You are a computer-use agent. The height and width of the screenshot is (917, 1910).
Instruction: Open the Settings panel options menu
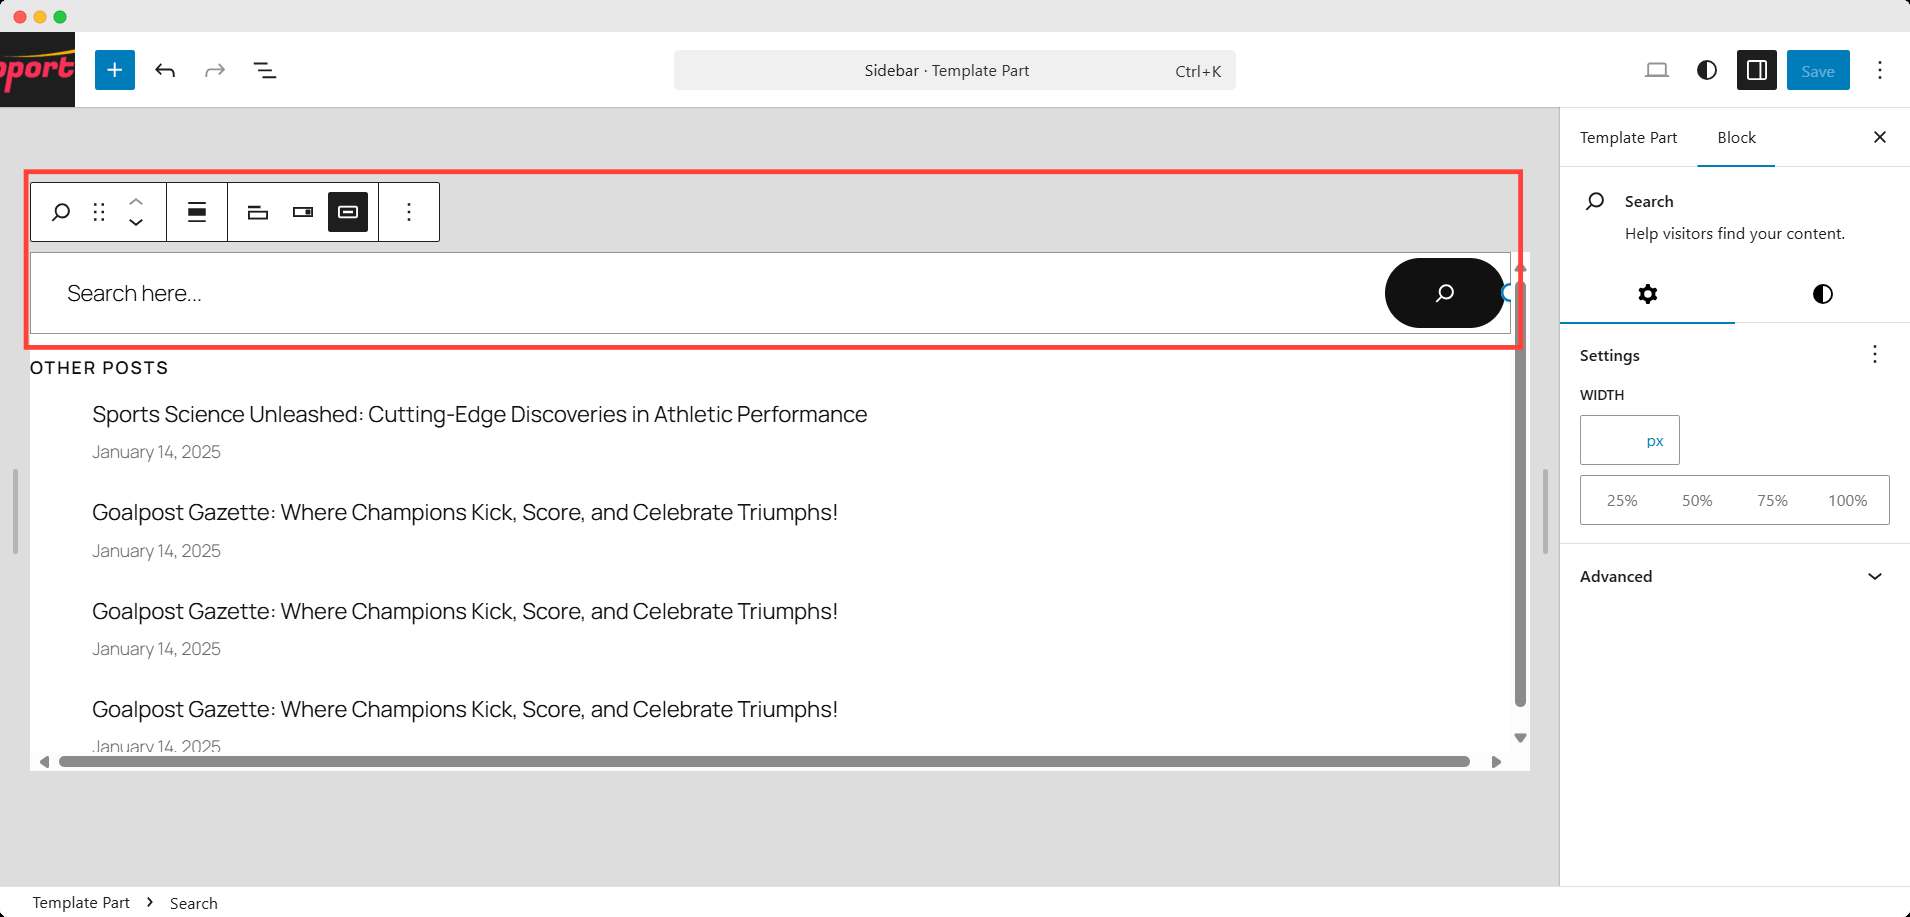(1875, 355)
